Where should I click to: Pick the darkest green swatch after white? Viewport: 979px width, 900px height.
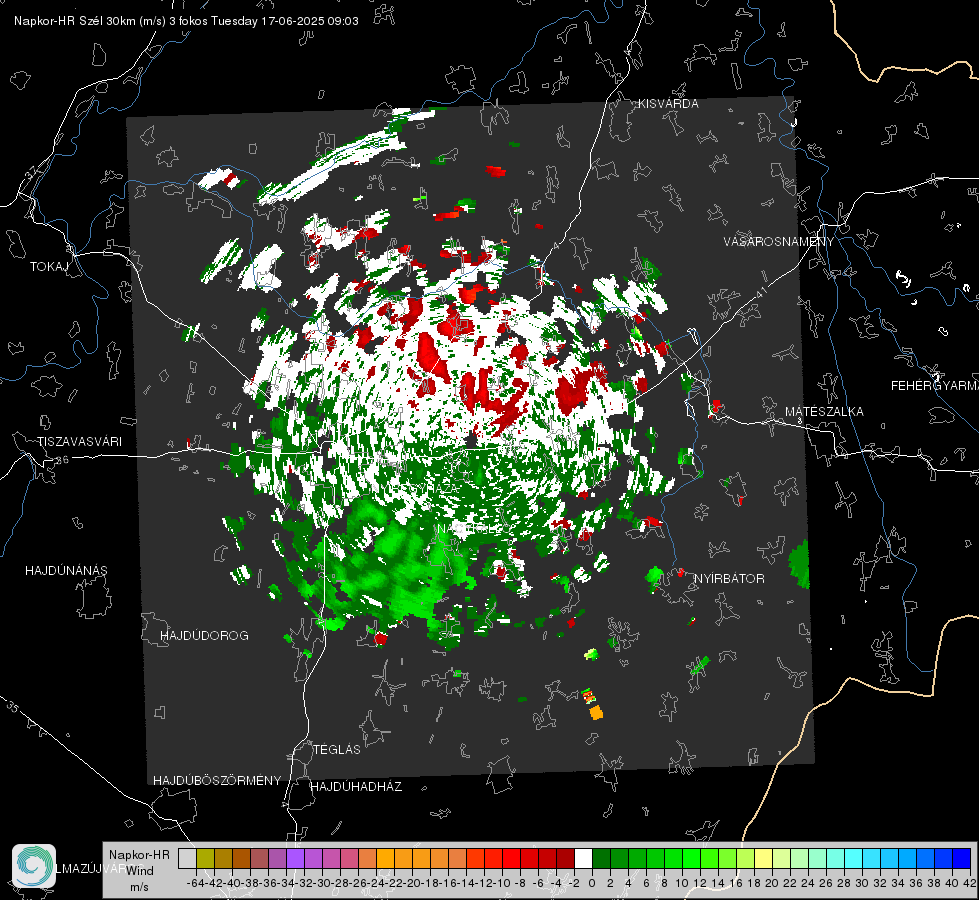click(x=601, y=859)
